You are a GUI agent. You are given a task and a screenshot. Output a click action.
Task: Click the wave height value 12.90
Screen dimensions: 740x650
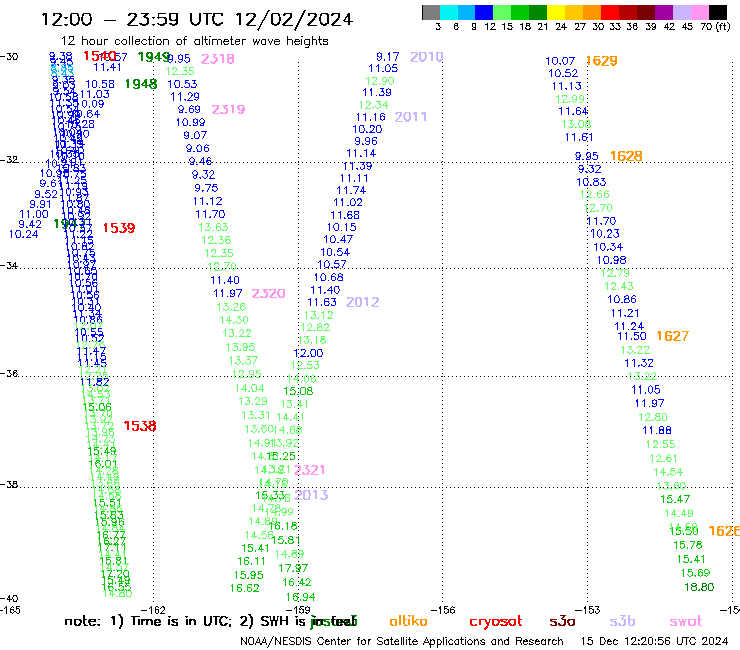pyautogui.click(x=380, y=81)
